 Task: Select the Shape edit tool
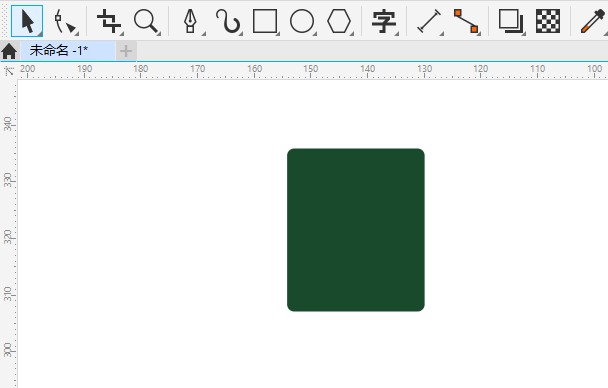[x=64, y=21]
